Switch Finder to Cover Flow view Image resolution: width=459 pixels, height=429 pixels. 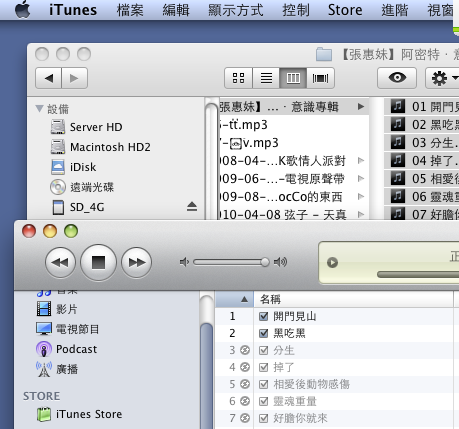(x=320, y=78)
